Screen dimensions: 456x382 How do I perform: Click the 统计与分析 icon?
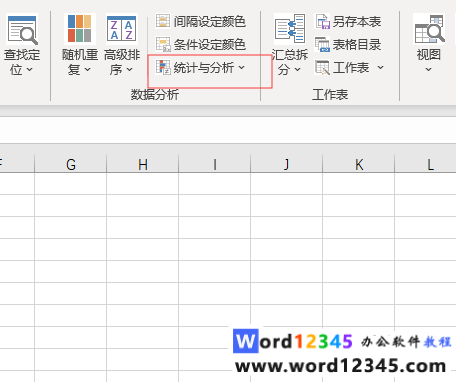pyautogui.click(x=163, y=67)
